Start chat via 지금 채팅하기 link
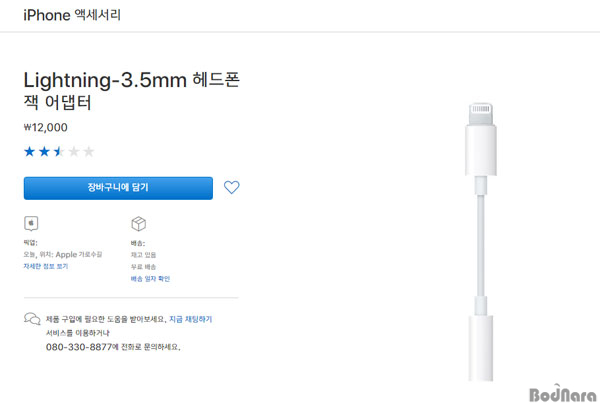The image size is (600, 405). [191, 319]
